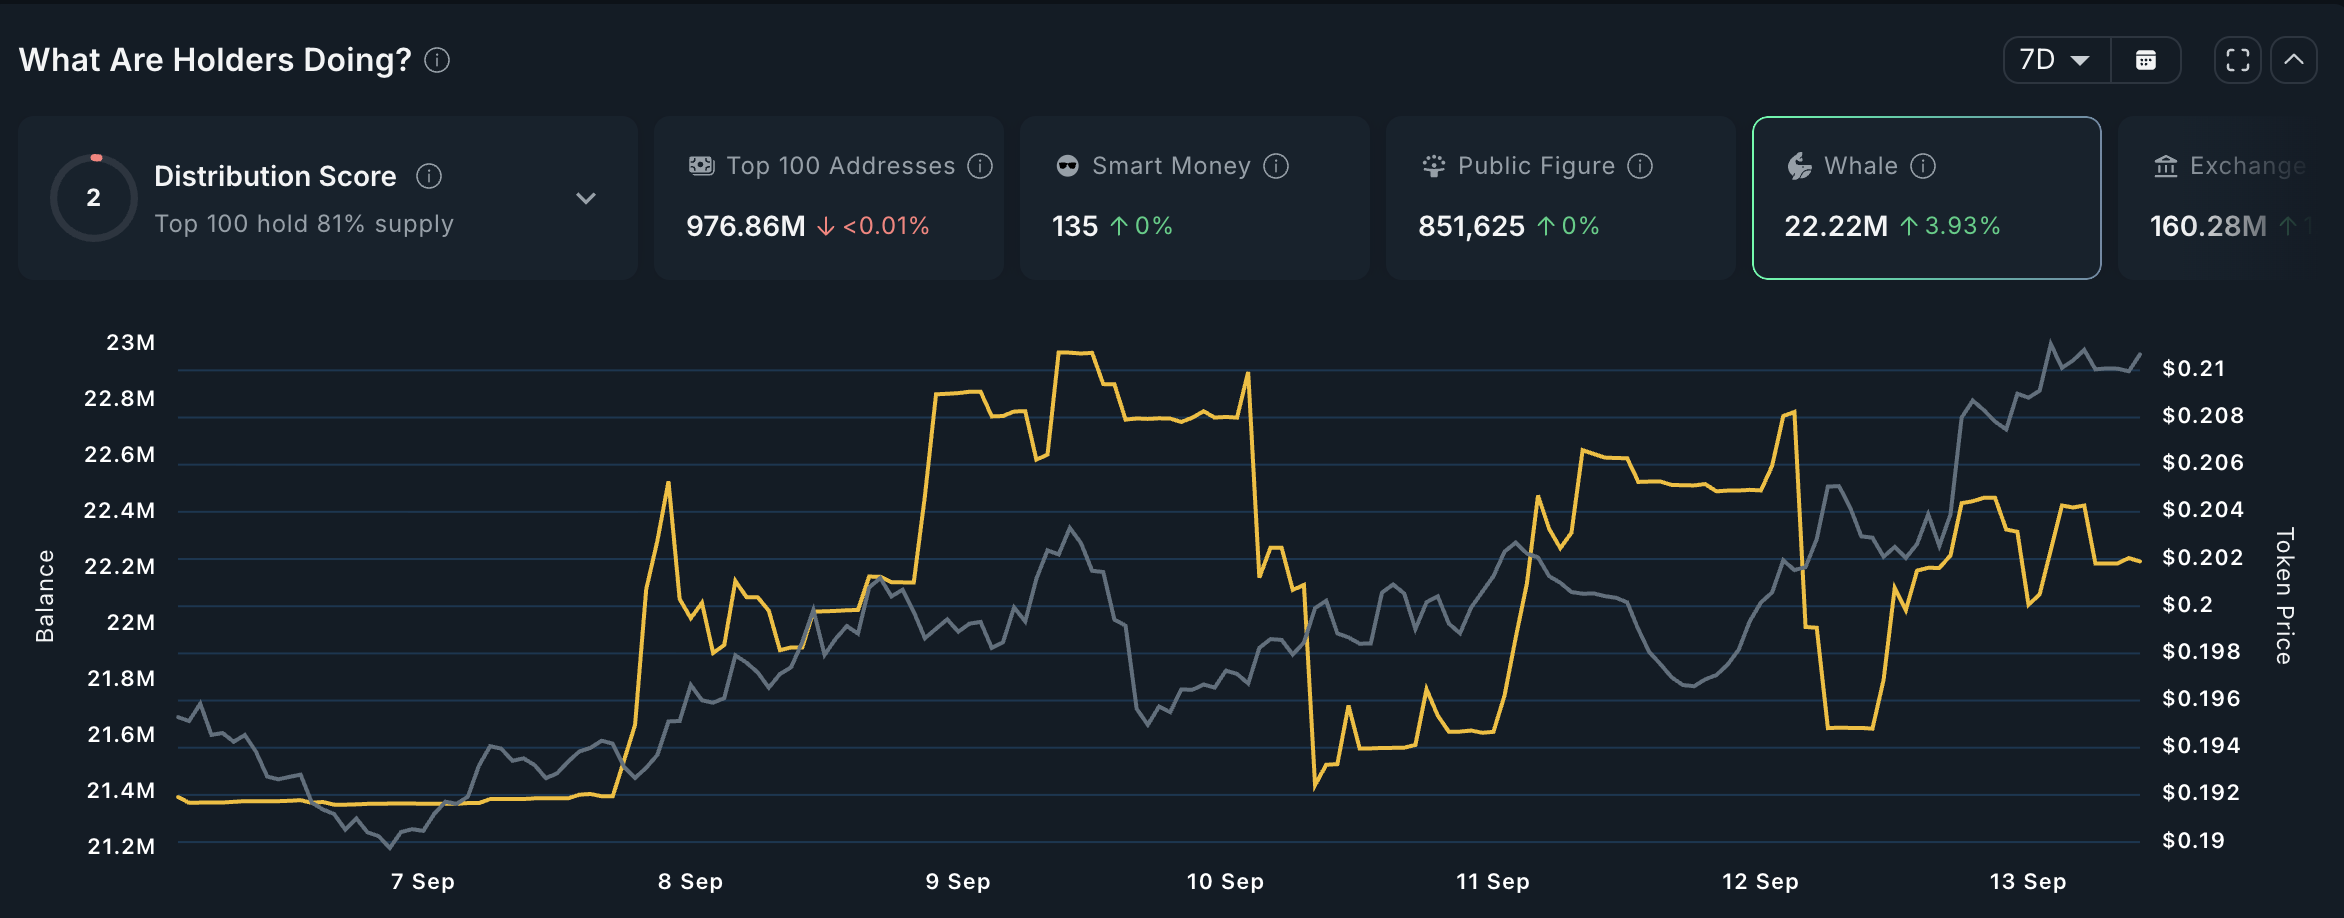Click the Whale 3.93% change value
The image size is (2344, 918).
[x=1962, y=227]
